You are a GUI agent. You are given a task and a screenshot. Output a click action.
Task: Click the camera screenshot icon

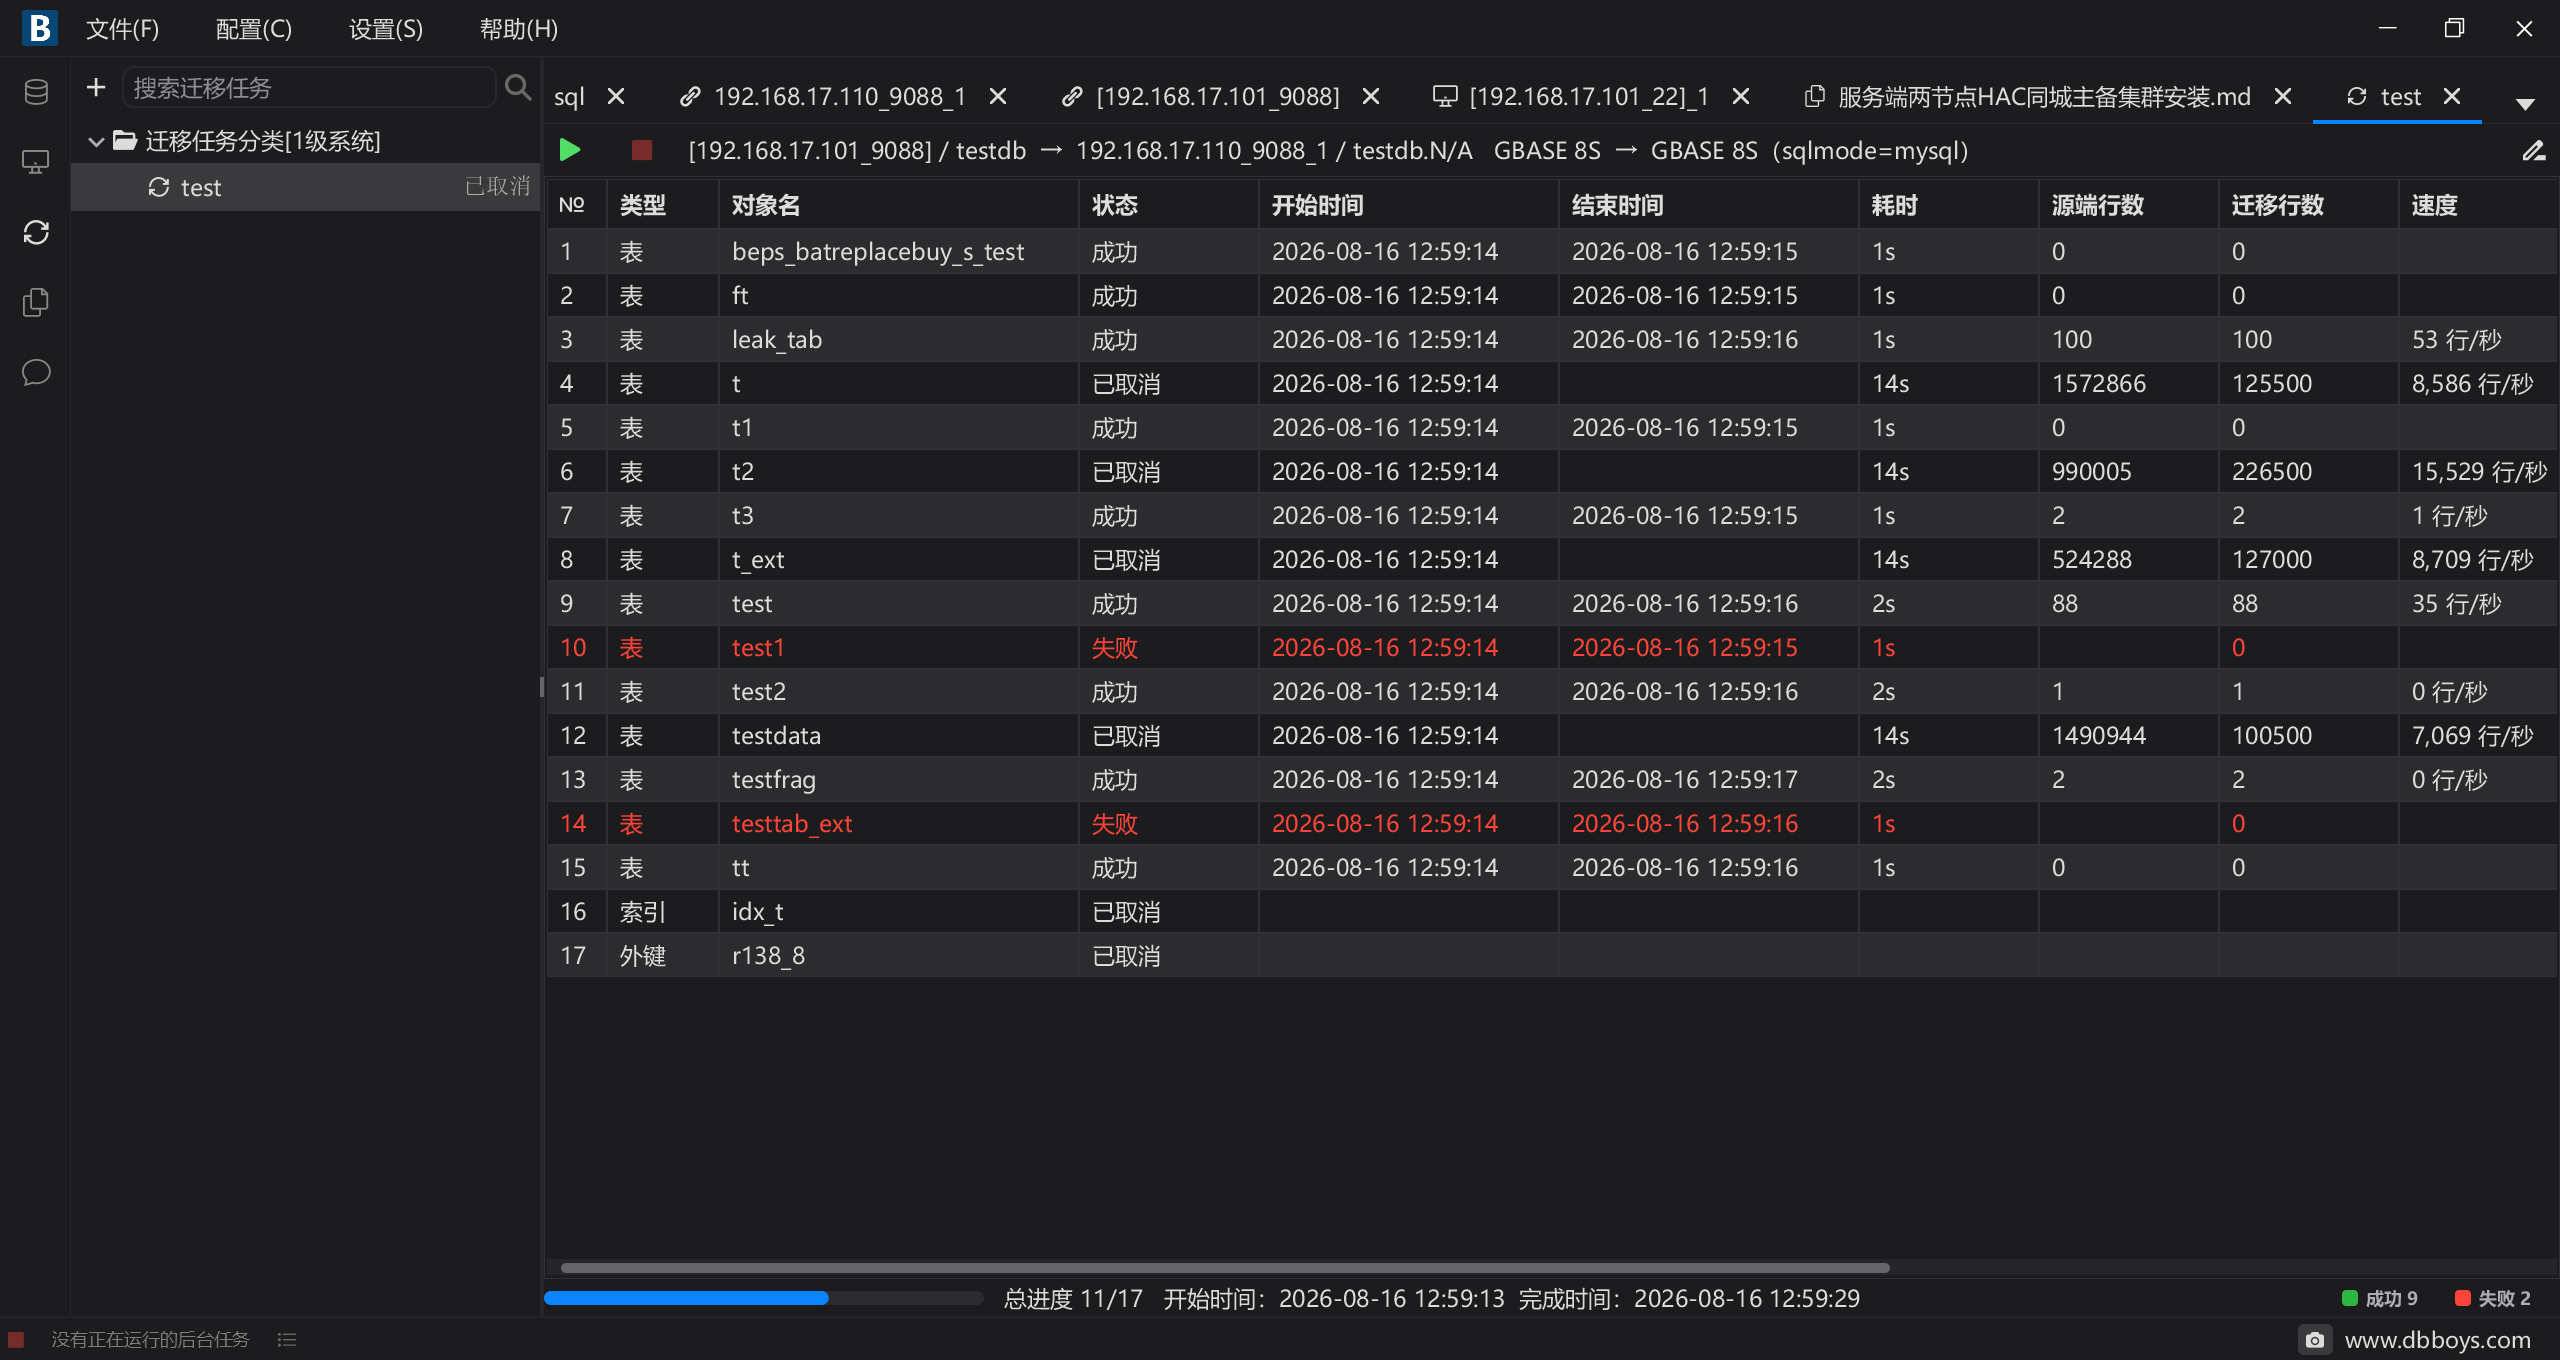(x=2314, y=1339)
